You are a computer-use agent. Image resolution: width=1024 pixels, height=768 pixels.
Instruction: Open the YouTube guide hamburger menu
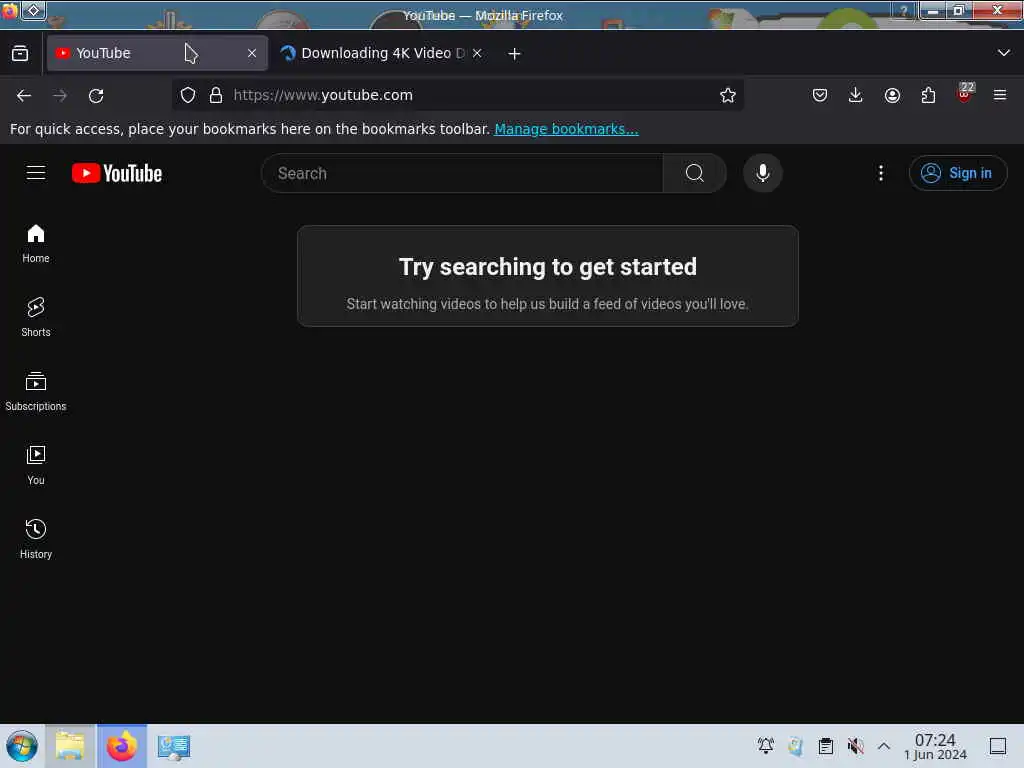click(36, 173)
